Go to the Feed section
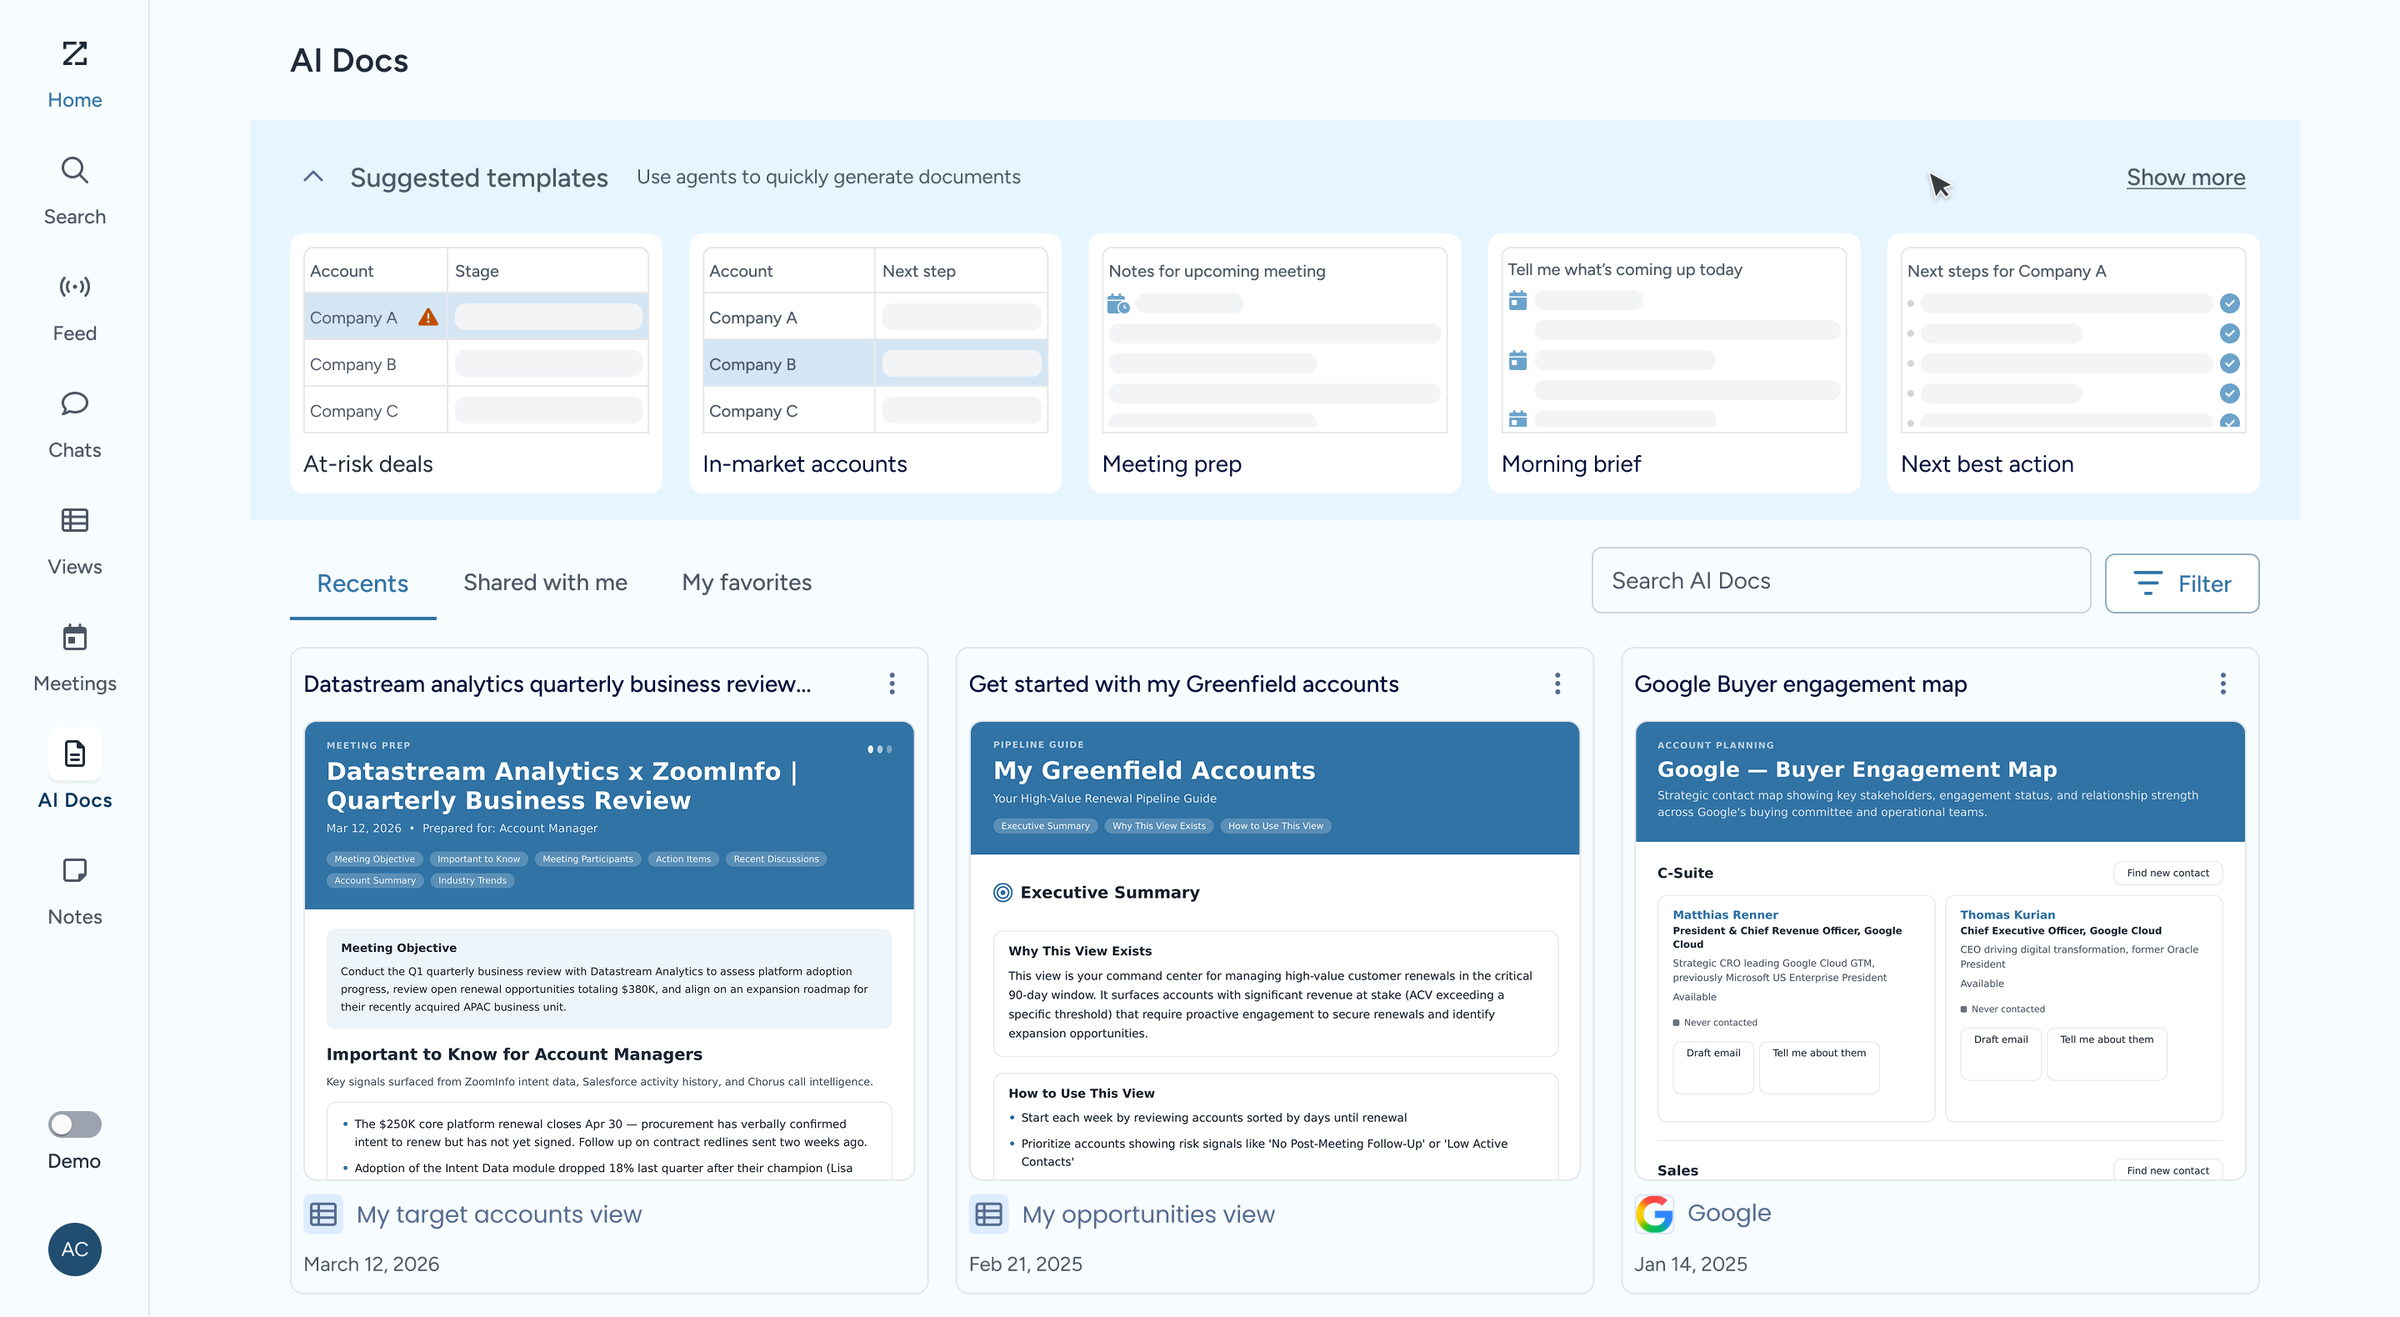The width and height of the screenshot is (2400, 1317). click(x=75, y=308)
